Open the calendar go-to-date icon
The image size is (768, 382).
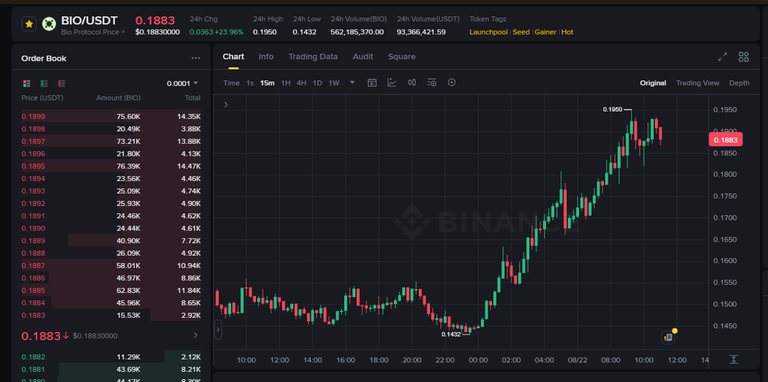tap(372, 83)
